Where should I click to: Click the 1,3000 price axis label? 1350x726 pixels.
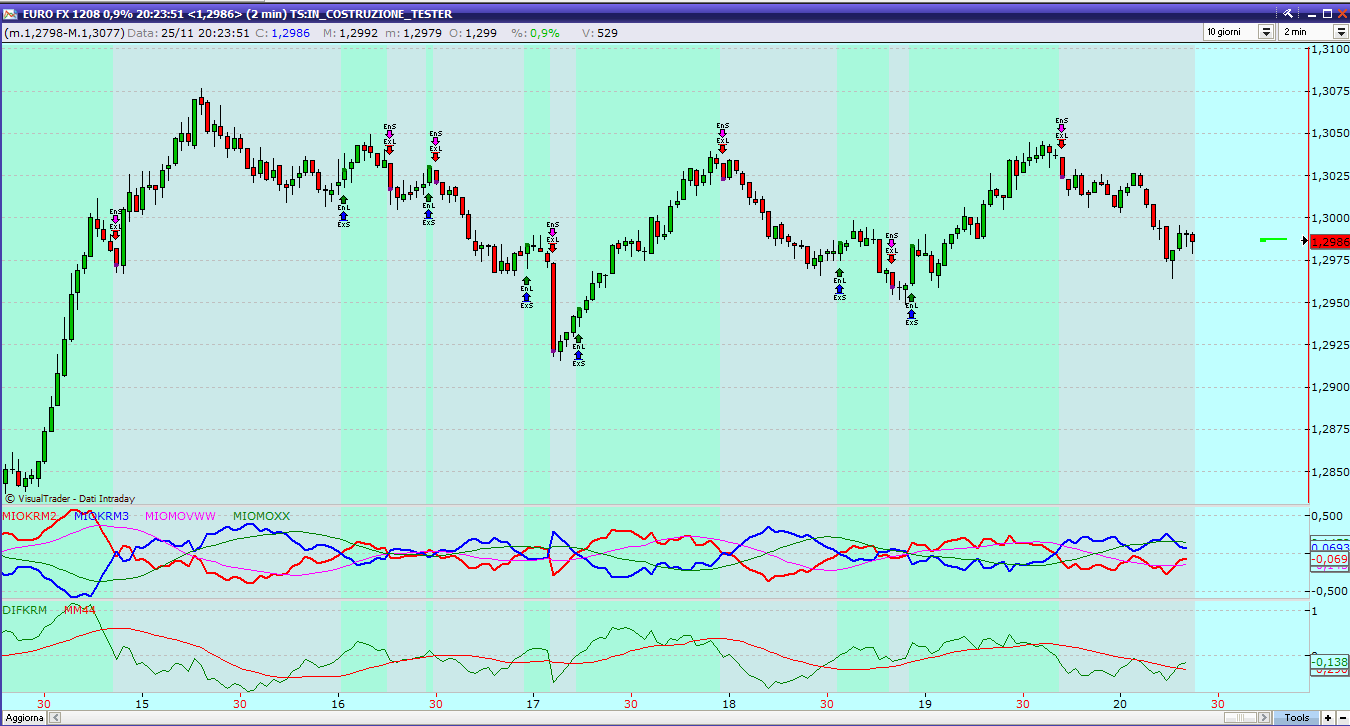click(x=1329, y=218)
